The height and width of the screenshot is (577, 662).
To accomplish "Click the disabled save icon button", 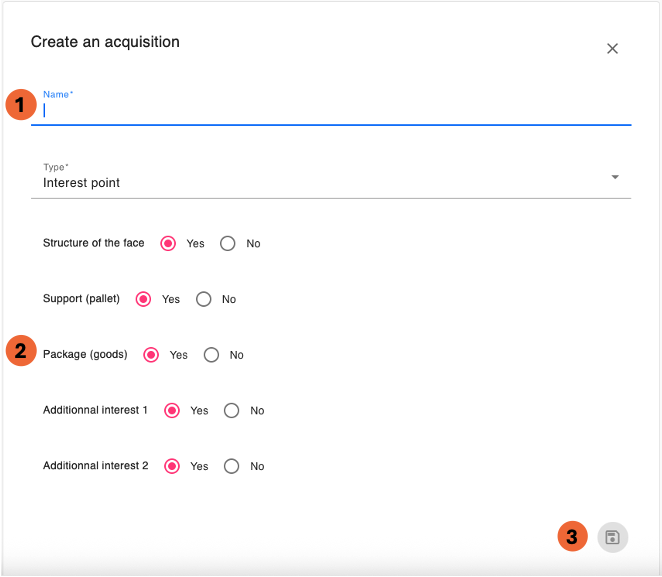I will [612, 537].
